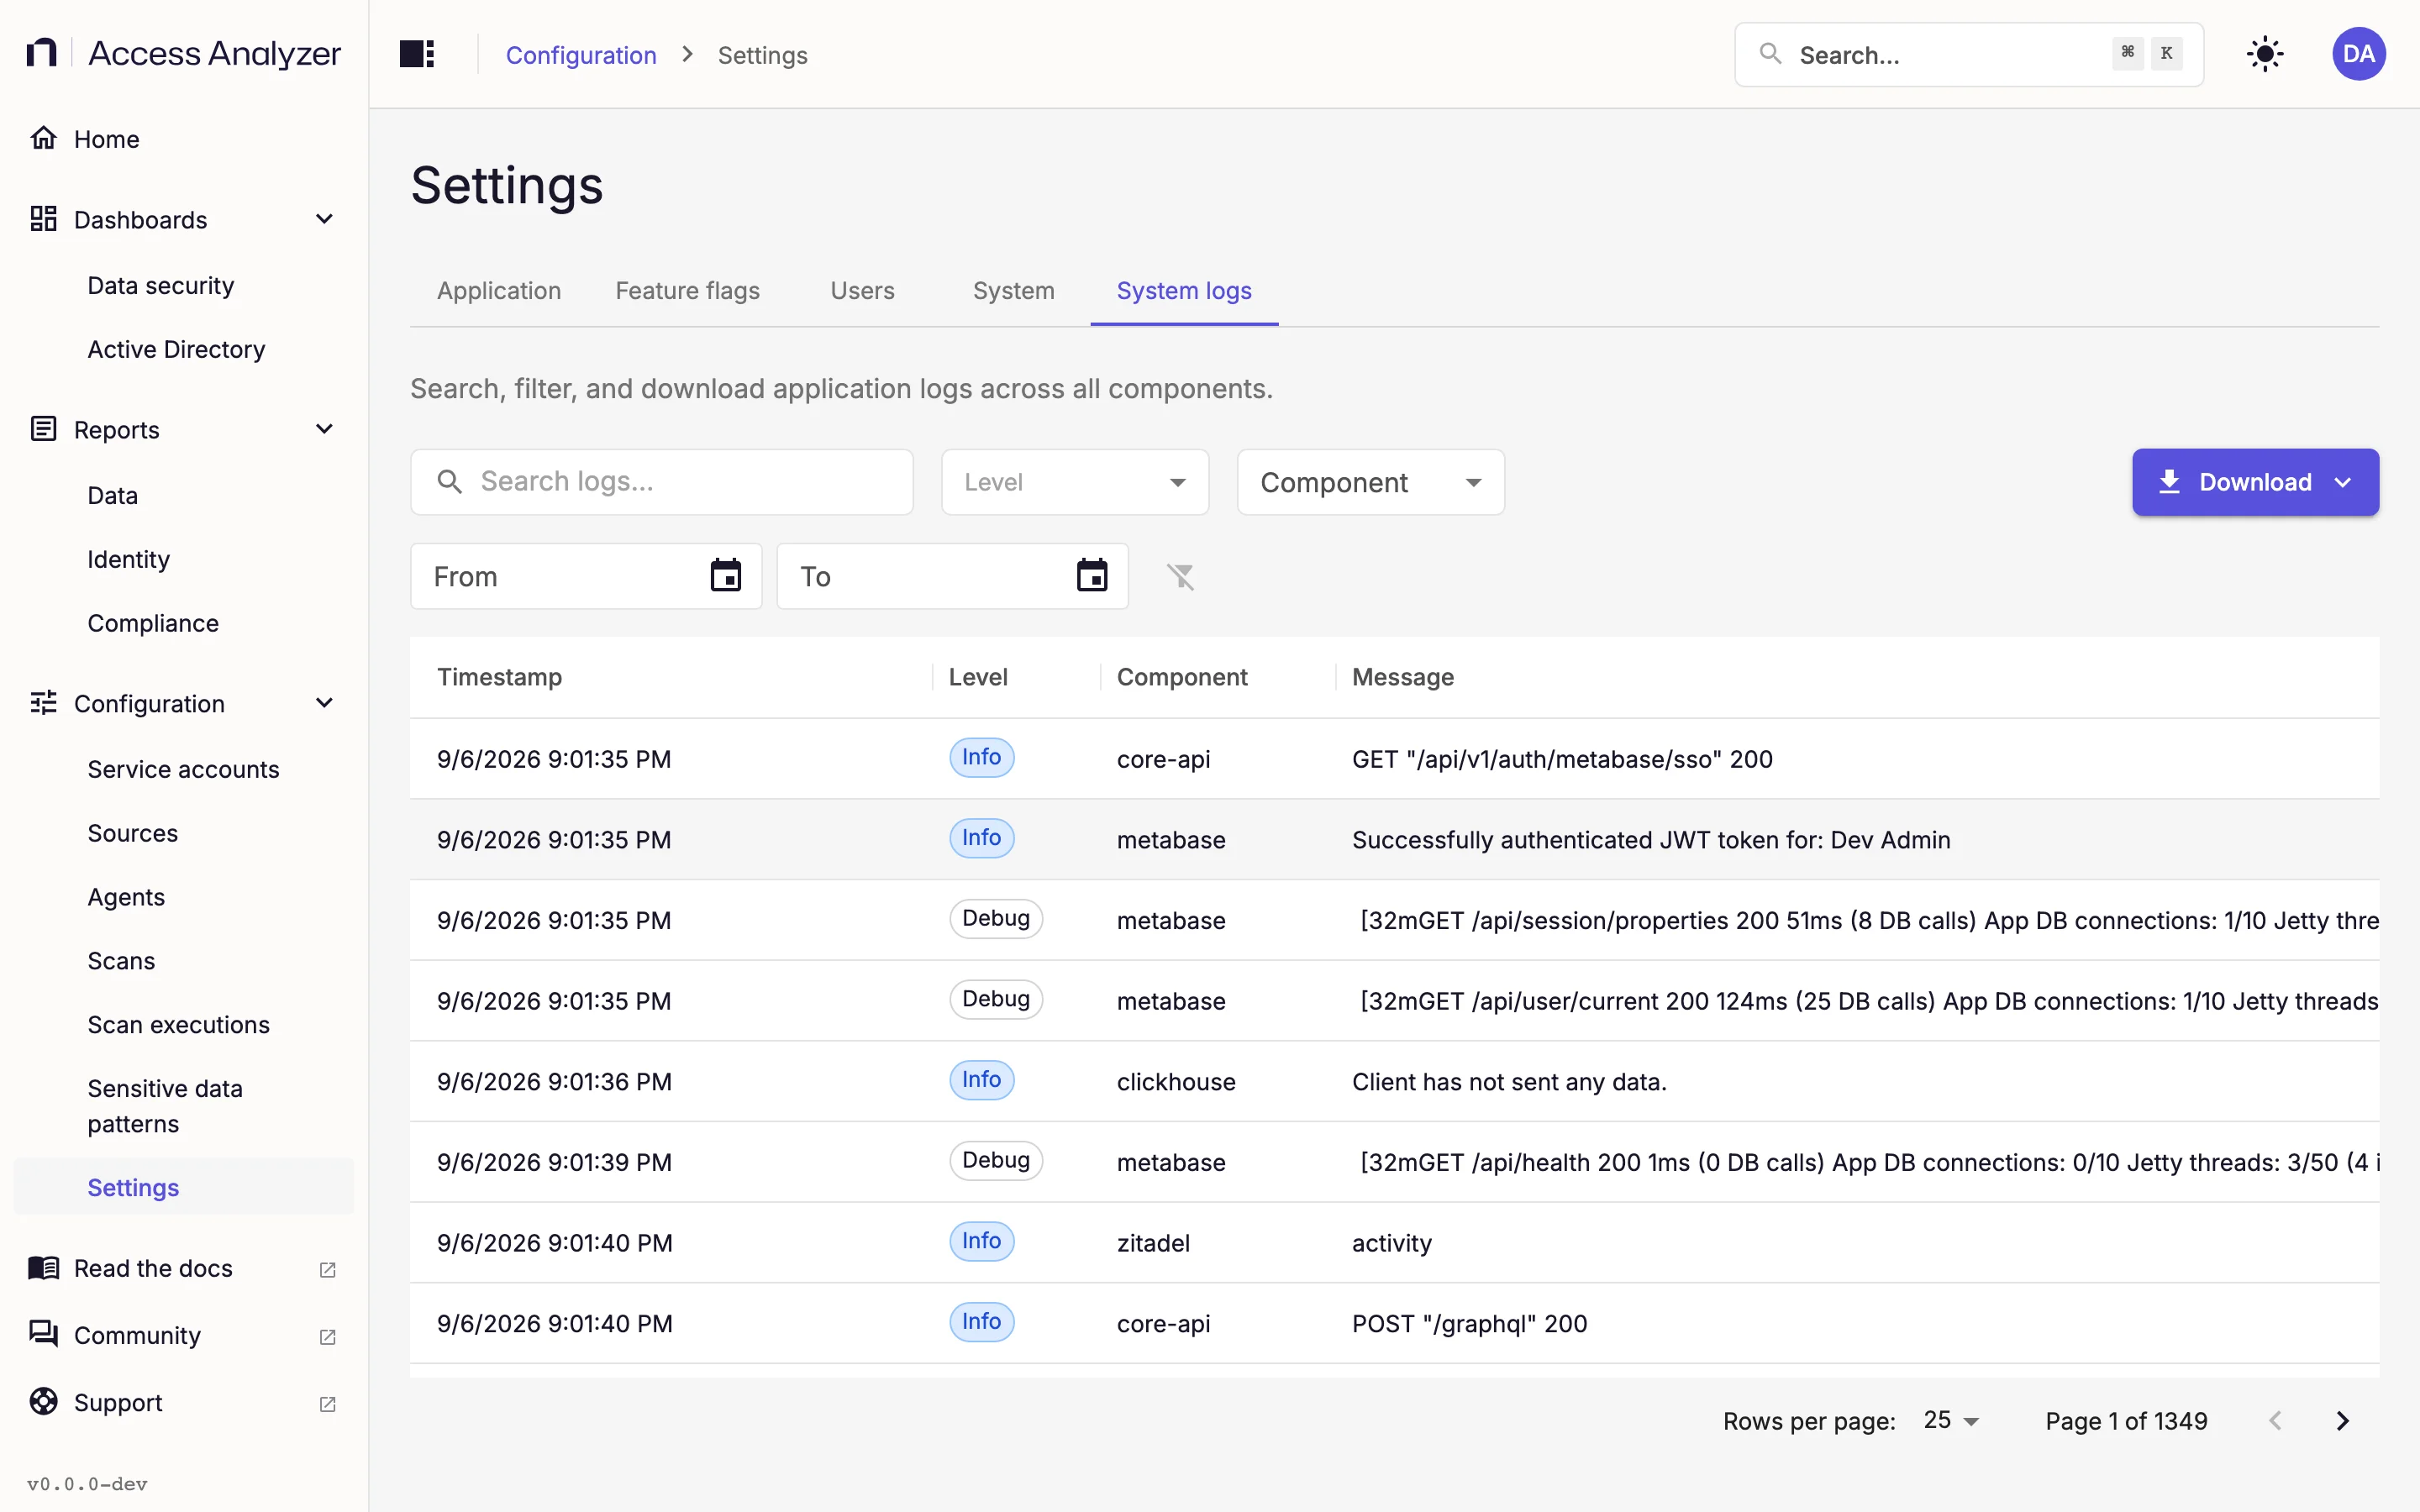The height and width of the screenshot is (1512, 2420).
Task: Collapse the Reports section chevron
Action: (x=324, y=429)
